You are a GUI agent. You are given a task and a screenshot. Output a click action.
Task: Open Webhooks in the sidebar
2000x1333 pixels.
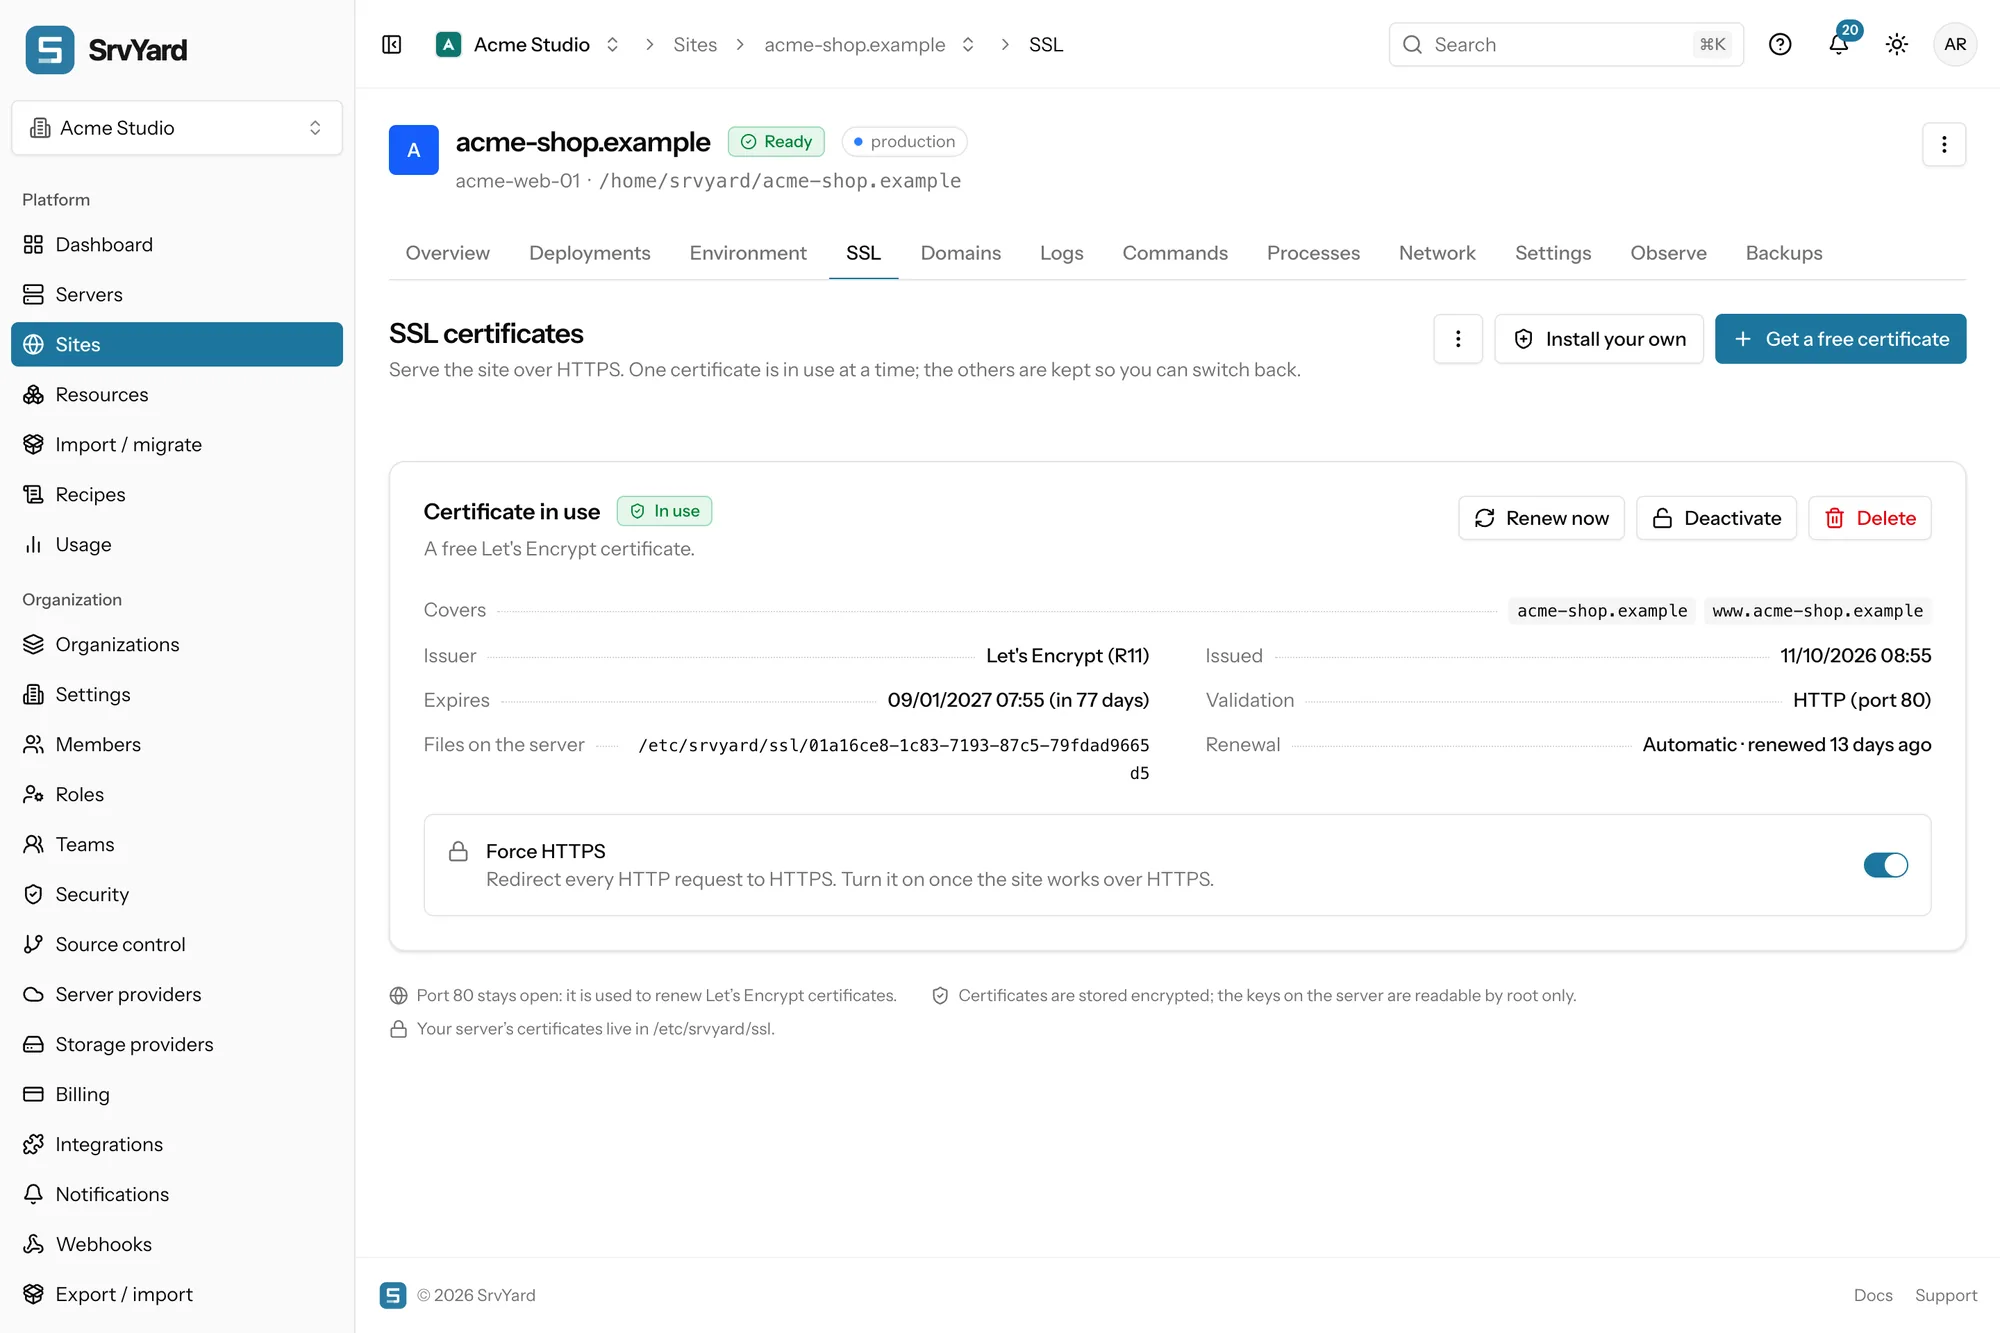coord(177,1245)
